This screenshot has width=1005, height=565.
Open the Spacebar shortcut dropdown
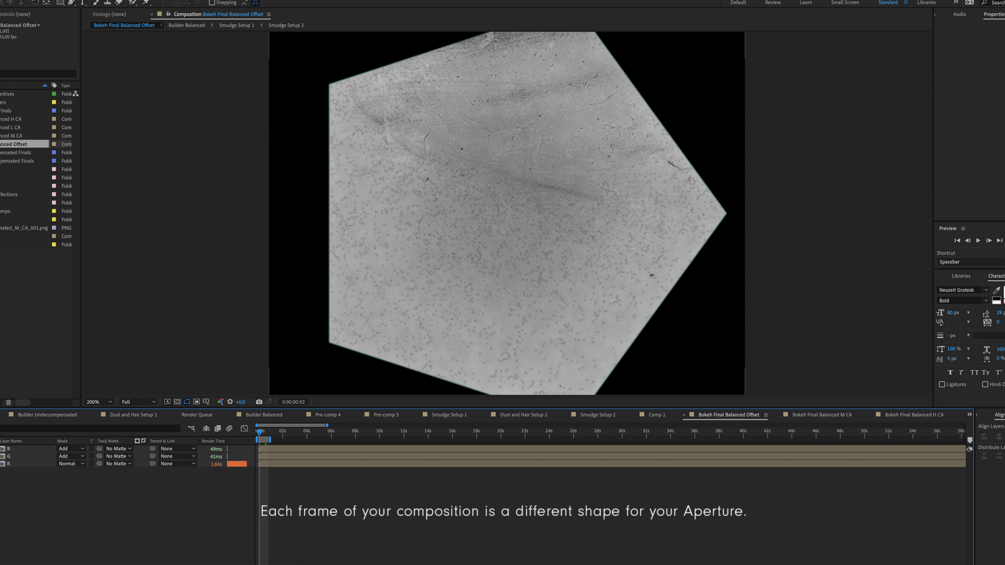coord(970,262)
